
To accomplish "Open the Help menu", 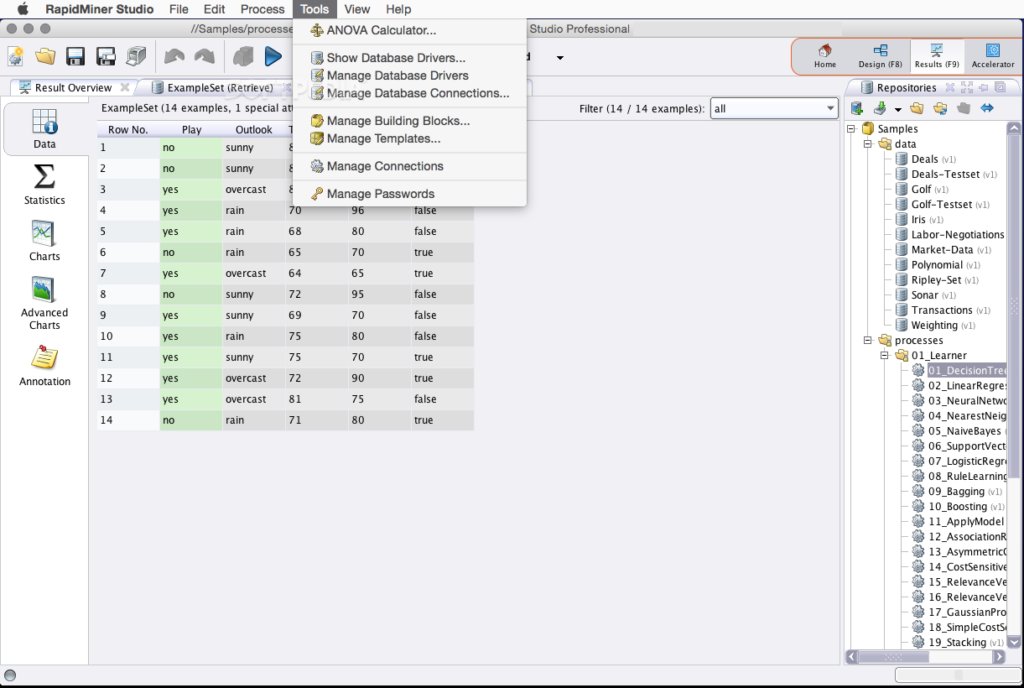I will pyautogui.click(x=398, y=9).
